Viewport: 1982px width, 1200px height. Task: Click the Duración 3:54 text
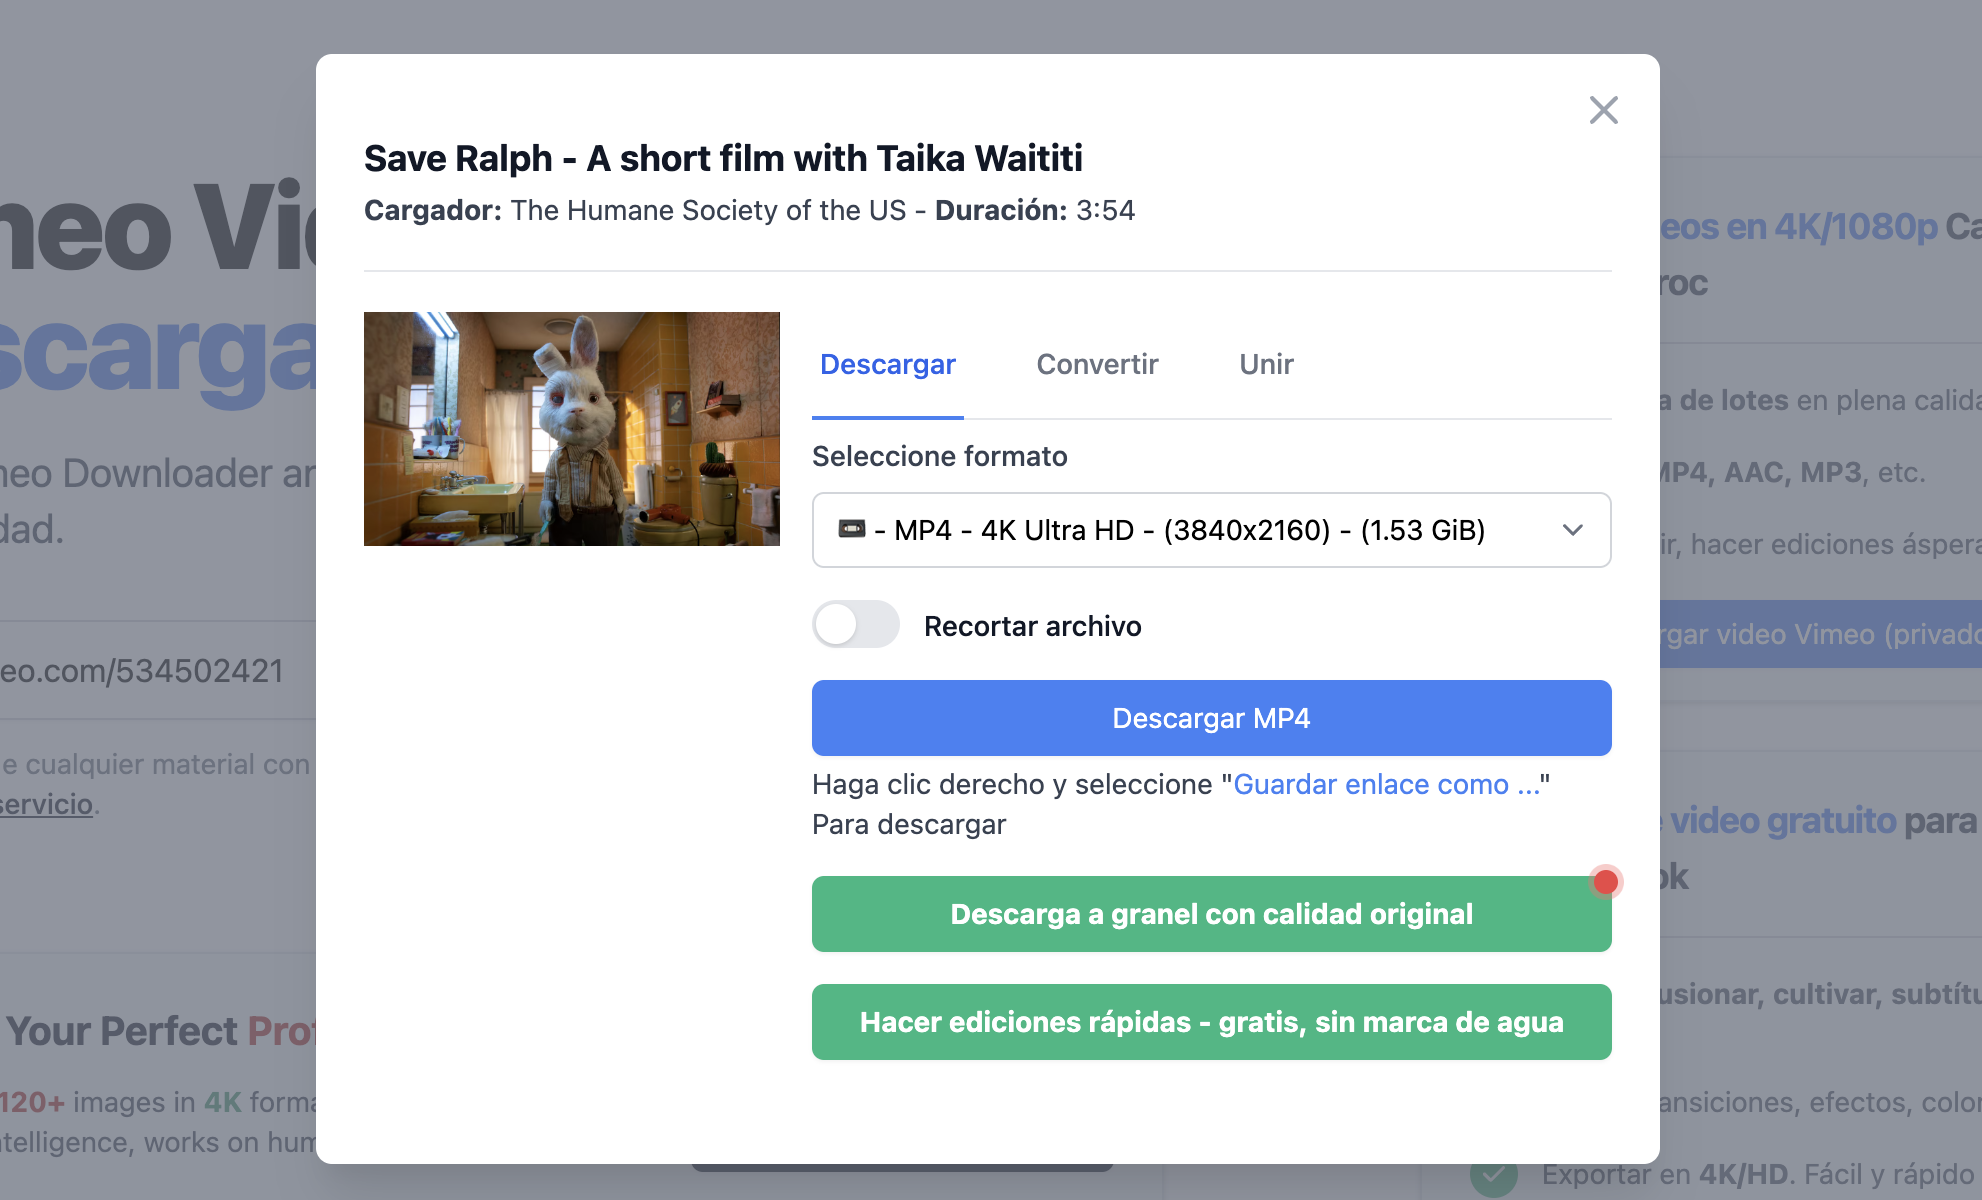point(1035,211)
